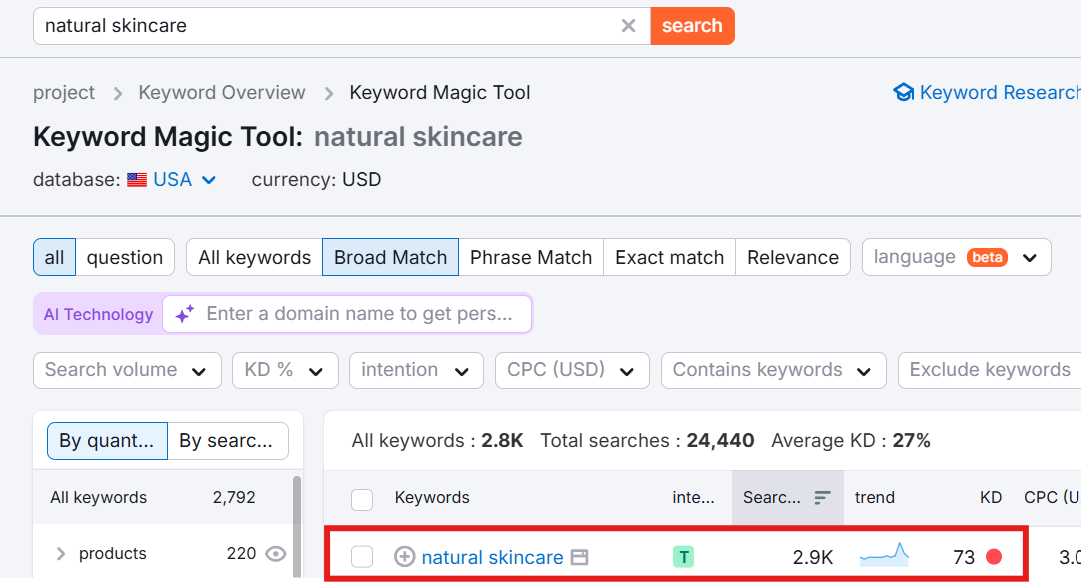The width and height of the screenshot is (1081, 582).
Task: Click the AI Technology label
Action: click(99, 314)
